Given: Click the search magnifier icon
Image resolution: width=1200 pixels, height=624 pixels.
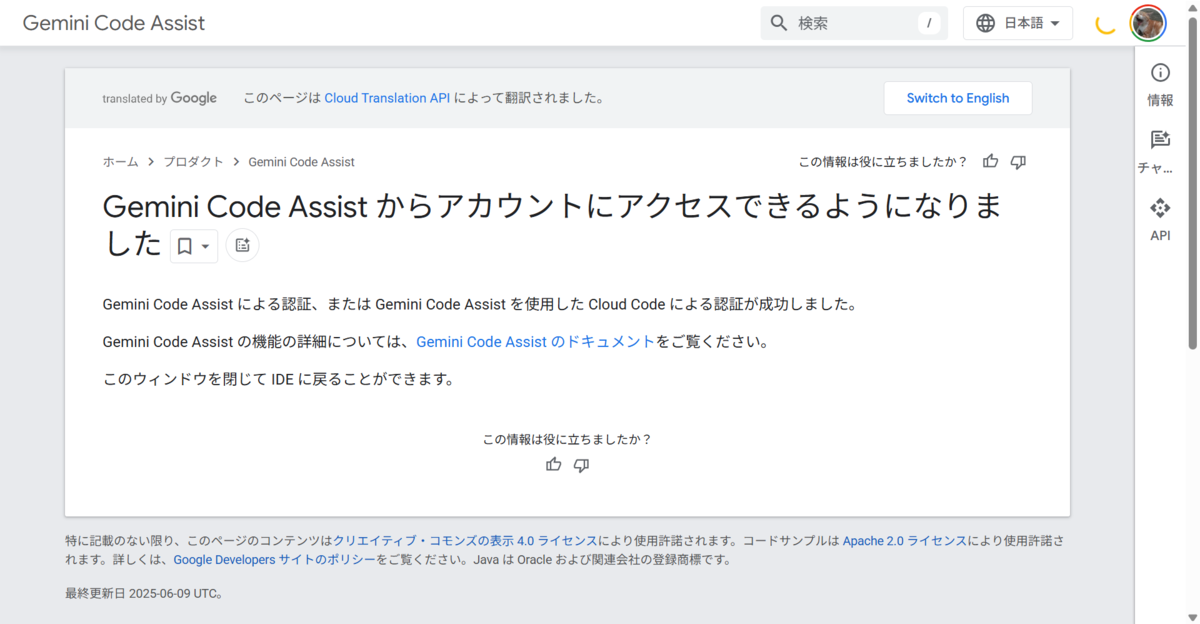Looking at the screenshot, I should click(779, 23).
